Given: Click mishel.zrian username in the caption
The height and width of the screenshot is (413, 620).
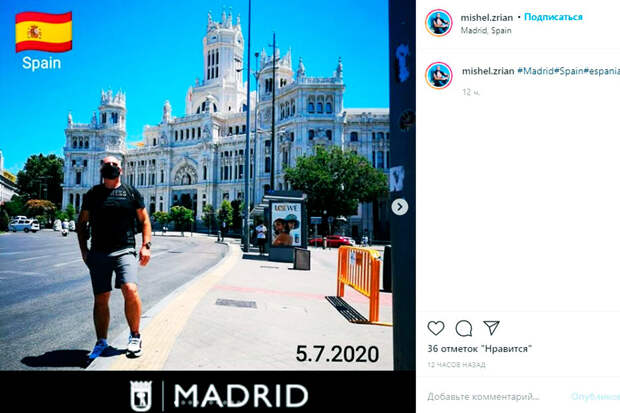Looking at the screenshot, I should click(488, 71).
